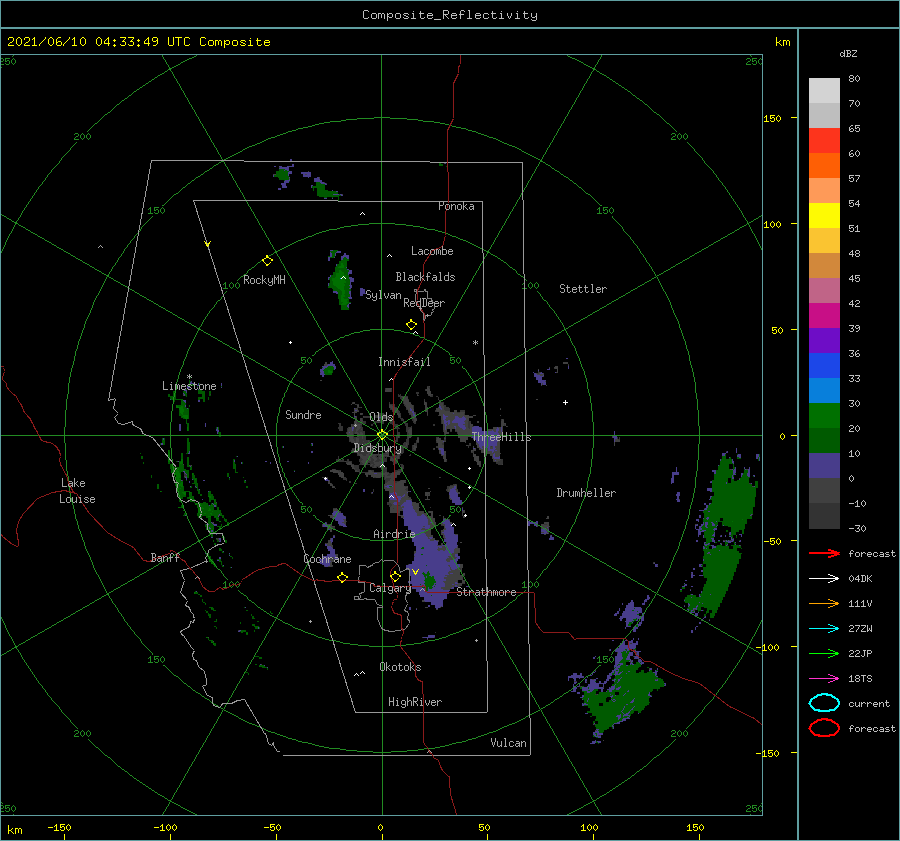Click the green echo west of Sylvan
This screenshot has width=900, height=841.
pos(341,280)
